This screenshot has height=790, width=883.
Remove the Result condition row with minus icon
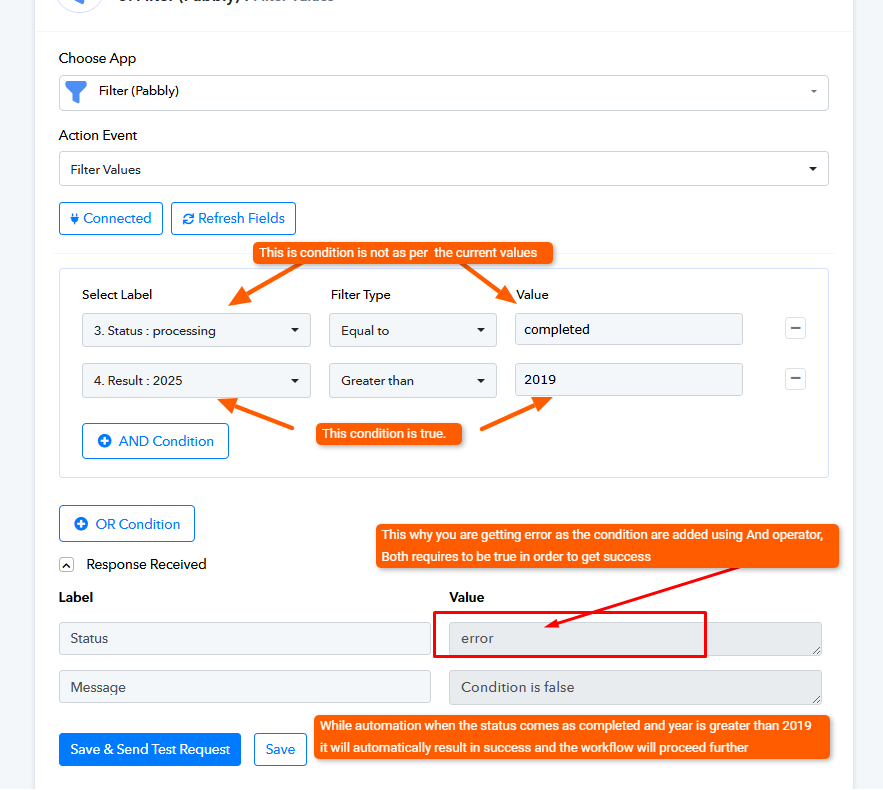point(795,379)
